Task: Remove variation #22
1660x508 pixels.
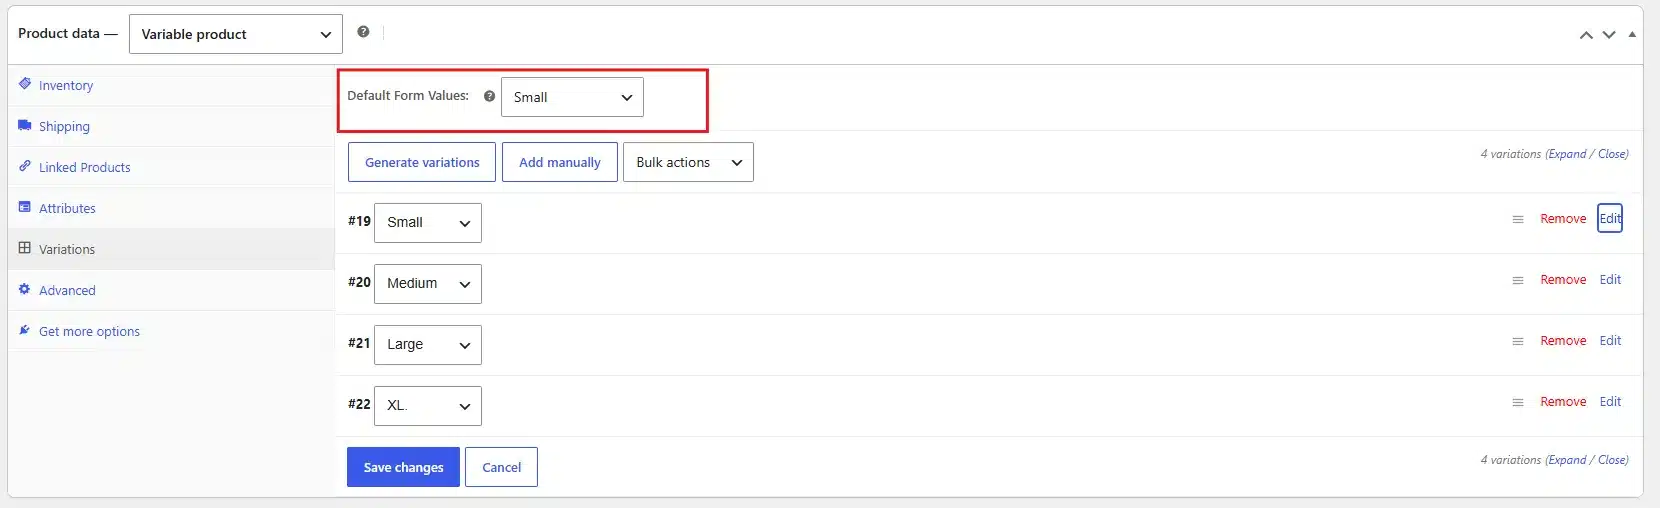Action: pos(1563,402)
